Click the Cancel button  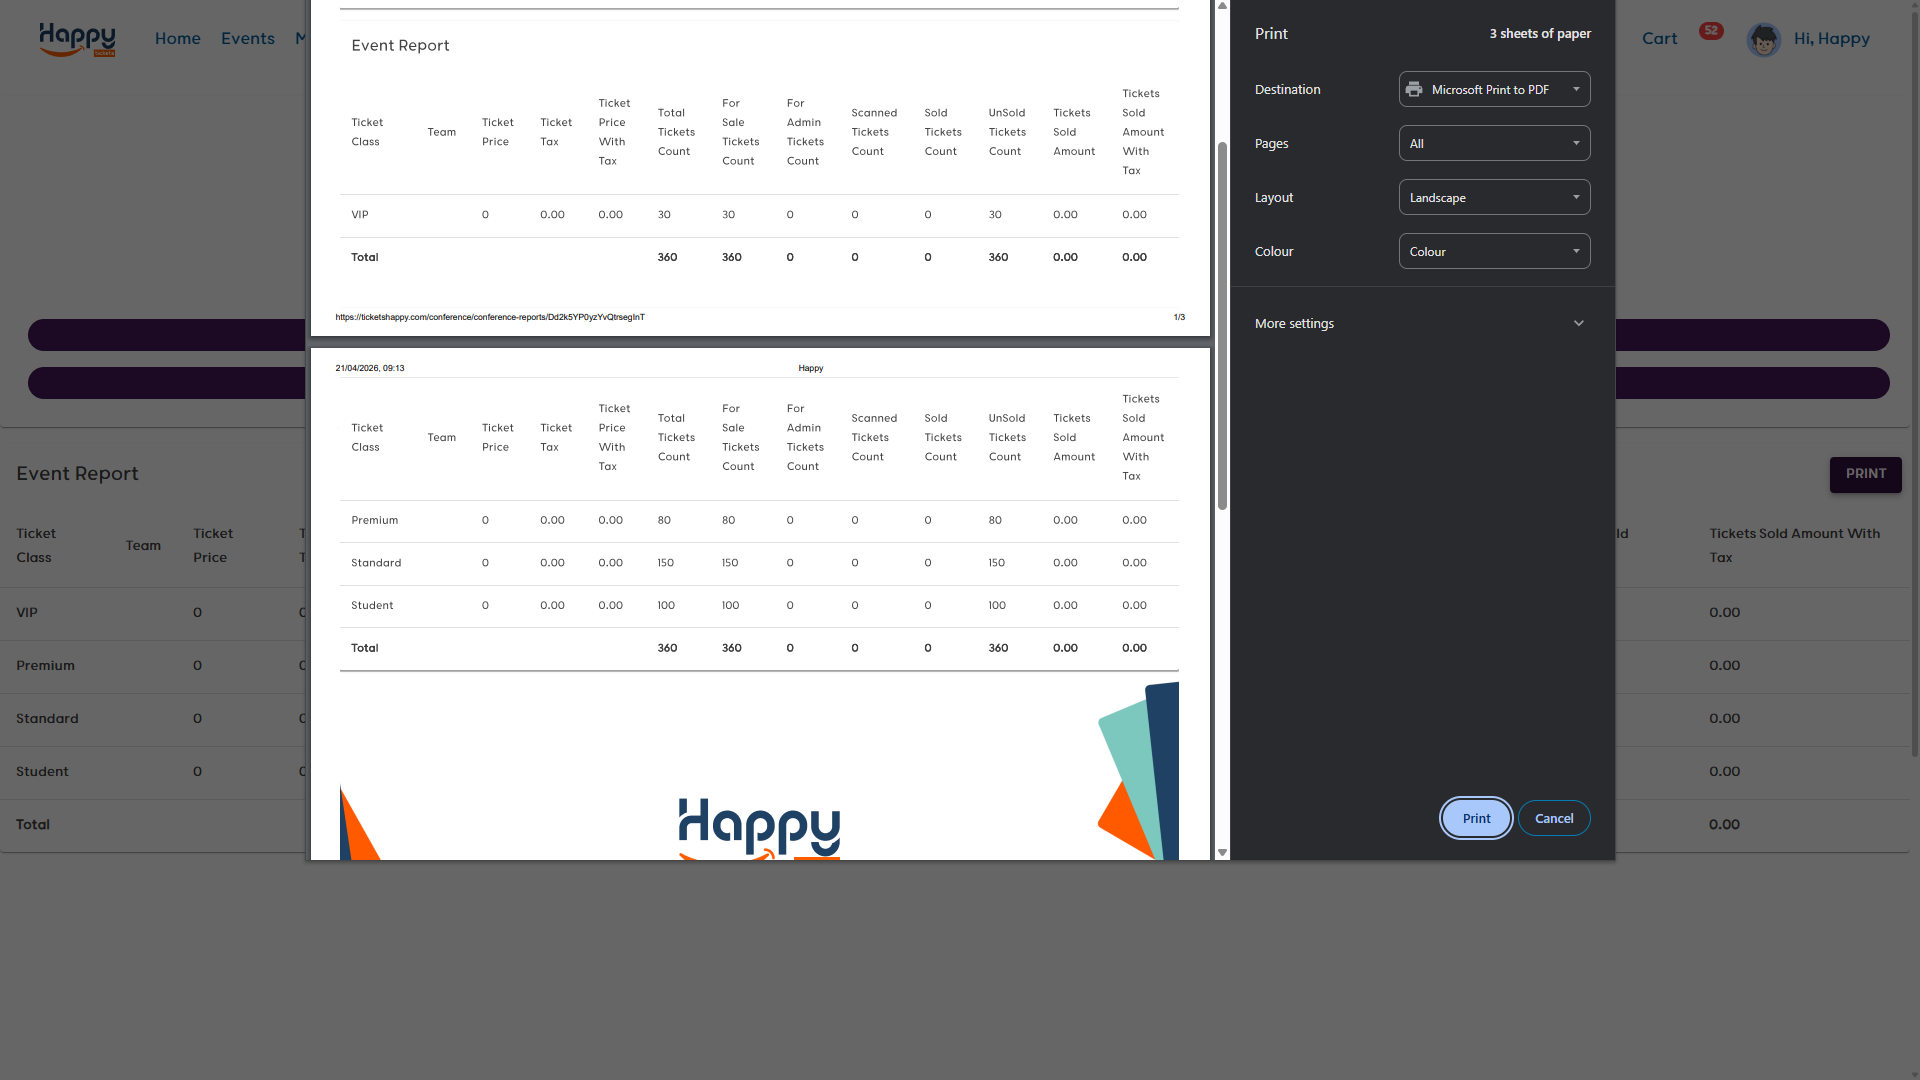click(1554, 818)
